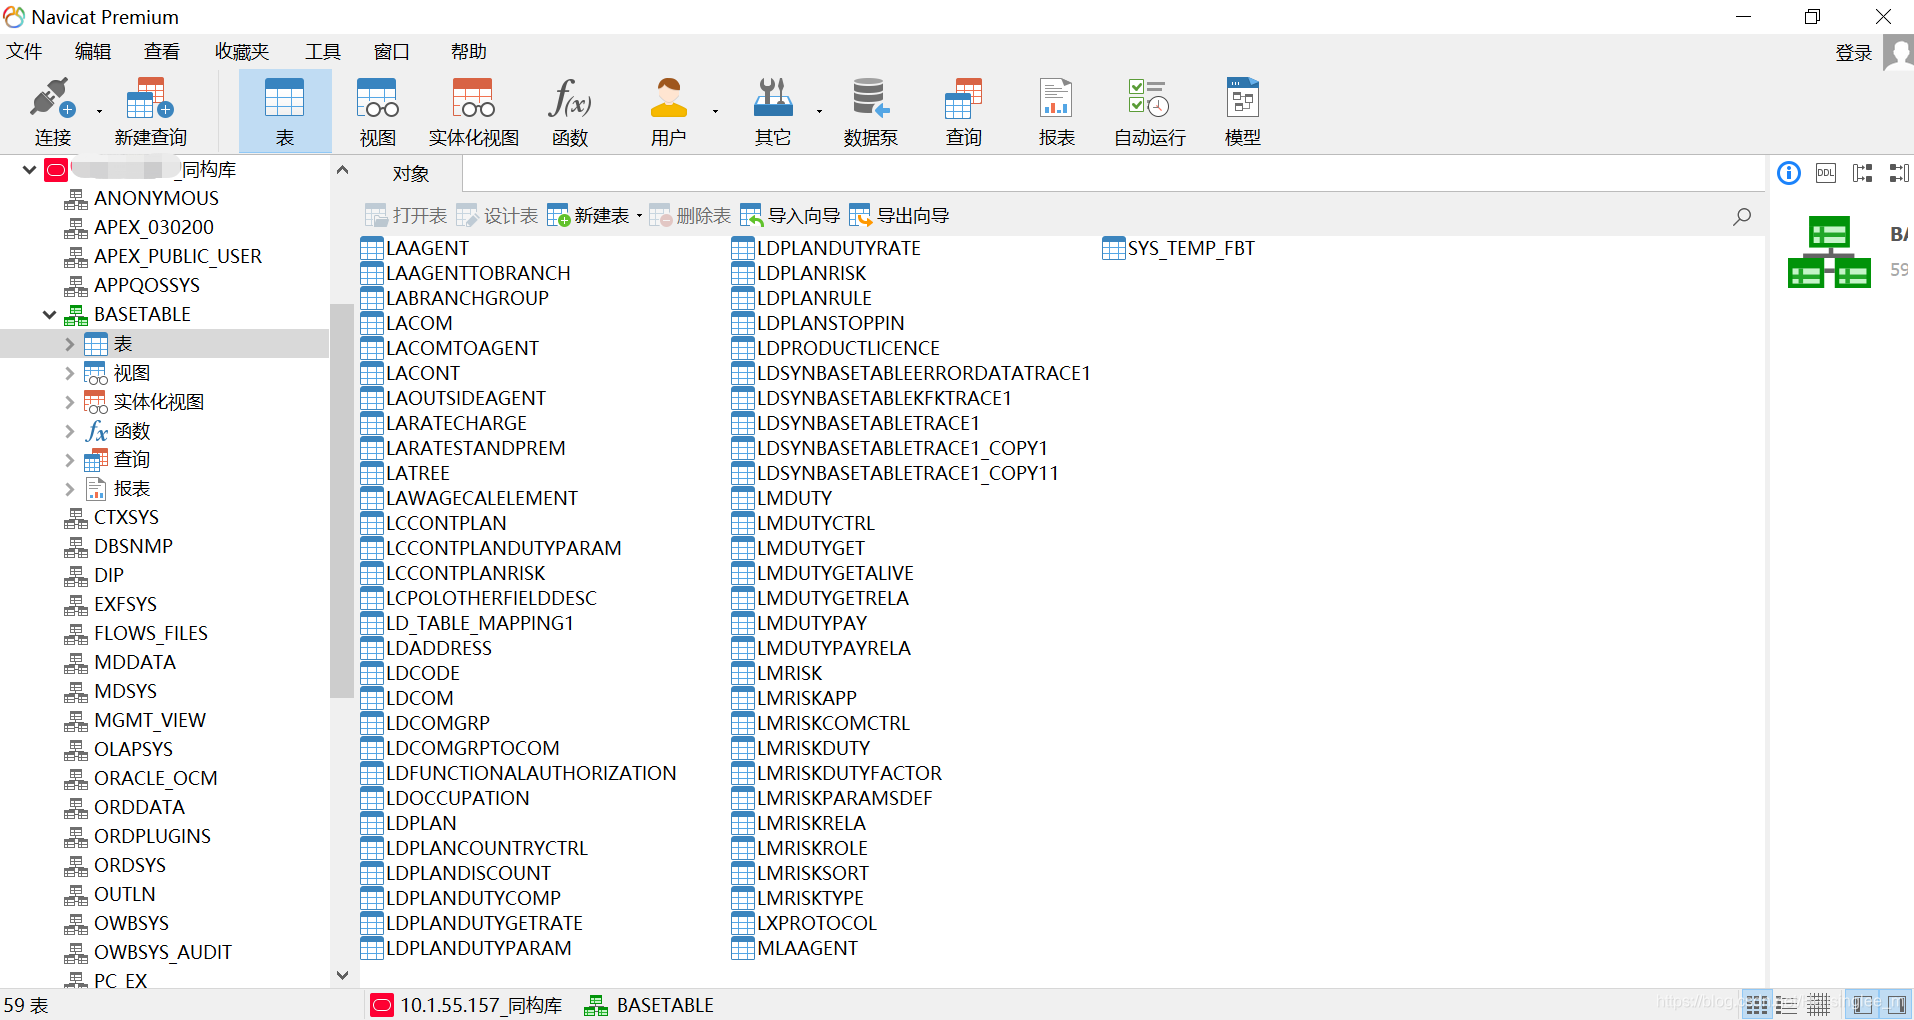Open the View (视图) toolbar icon
1914x1020 pixels.
tap(377, 111)
